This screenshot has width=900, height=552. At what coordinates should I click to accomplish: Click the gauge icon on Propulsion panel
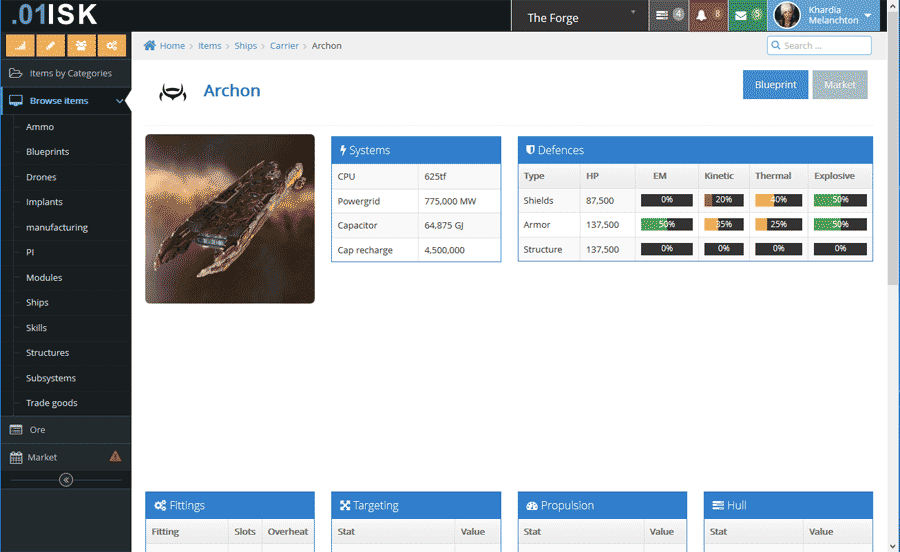[x=532, y=506]
